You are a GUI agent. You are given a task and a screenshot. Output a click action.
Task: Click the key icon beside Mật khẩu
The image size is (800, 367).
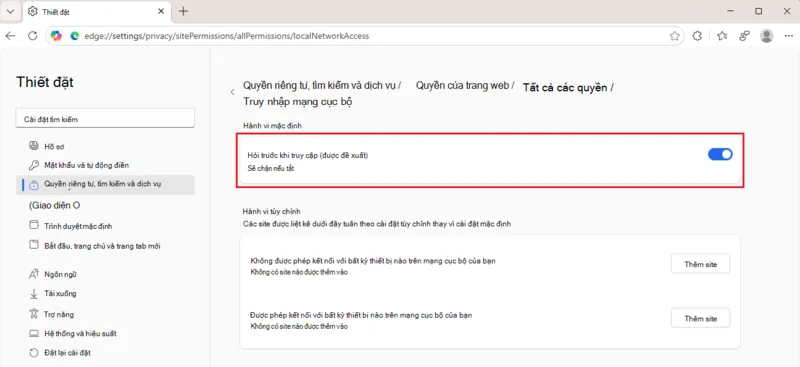point(34,165)
